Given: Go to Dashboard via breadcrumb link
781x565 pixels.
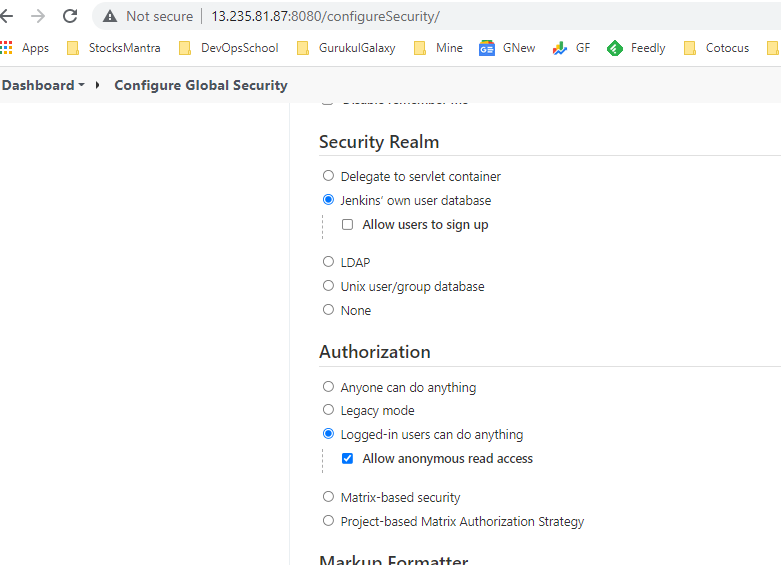Looking at the screenshot, I should 38,85.
